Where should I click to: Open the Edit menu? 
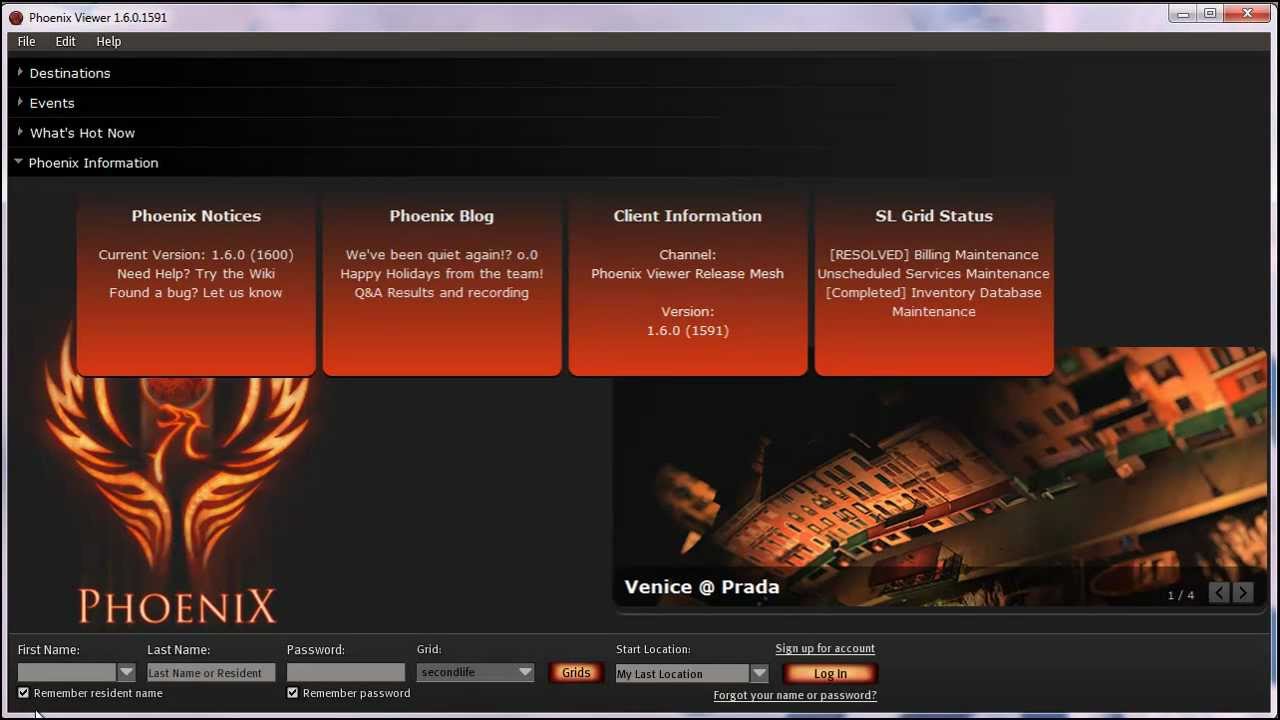(65, 41)
